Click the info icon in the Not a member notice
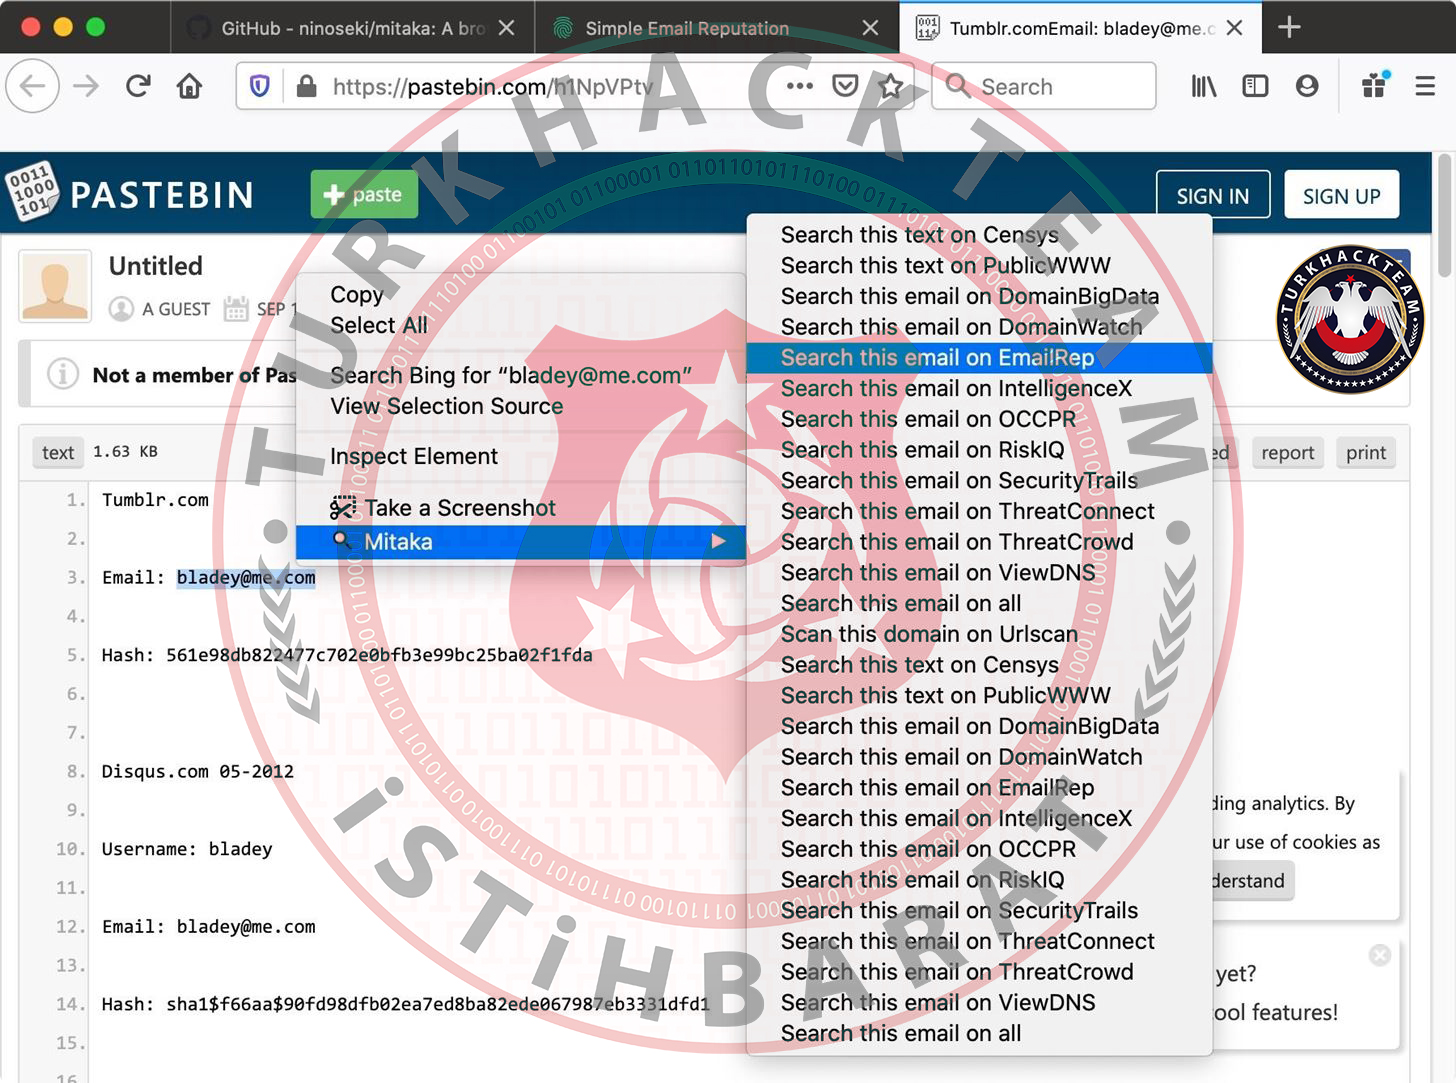 point(63,374)
